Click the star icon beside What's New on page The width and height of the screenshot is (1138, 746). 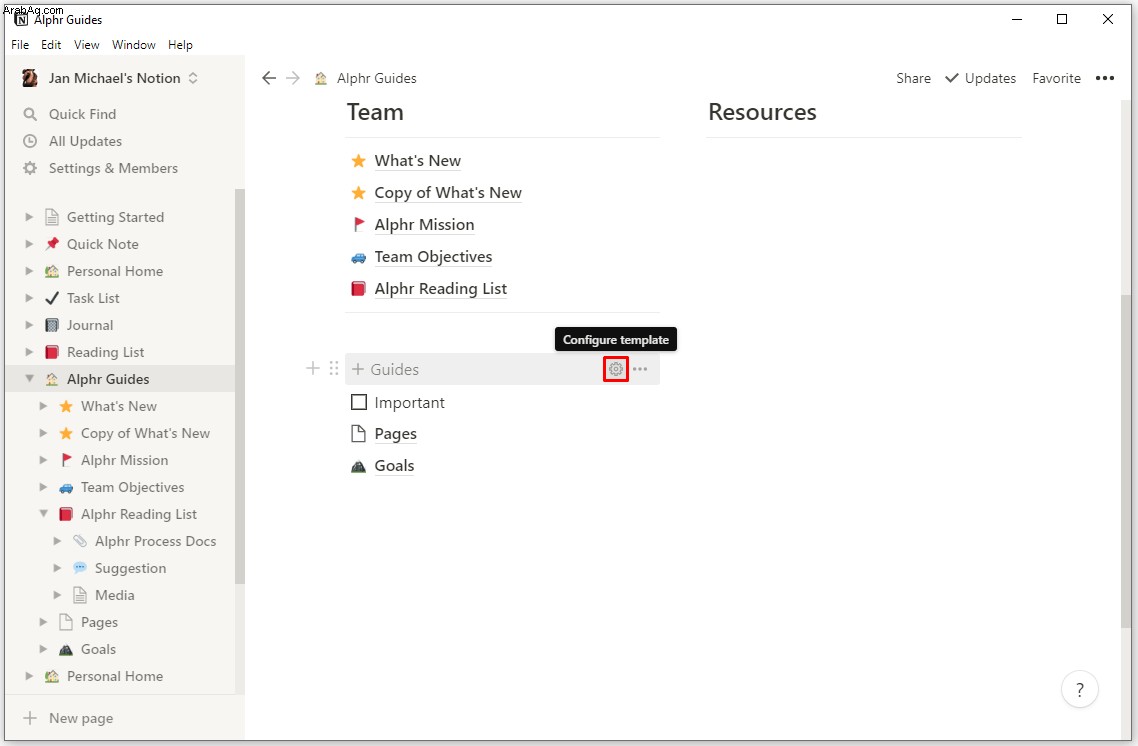pyautogui.click(x=359, y=160)
